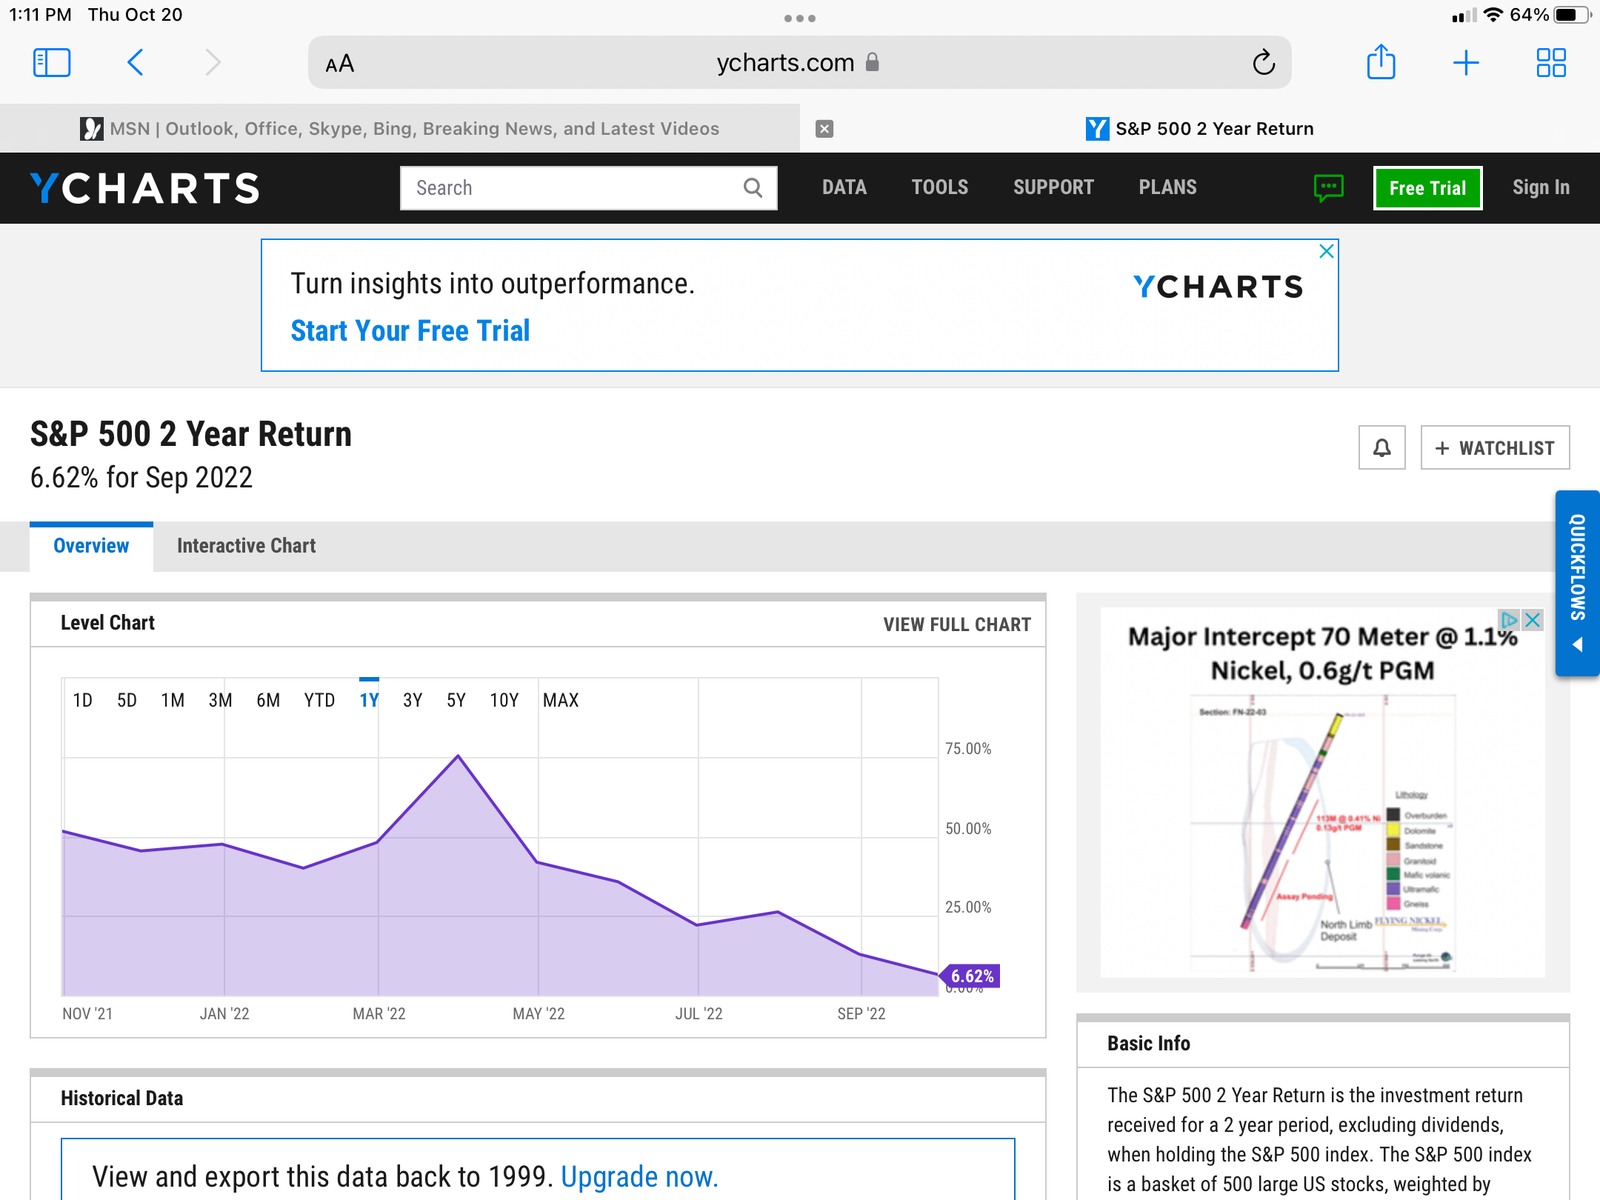Close the YCharts banner ad
Image resolution: width=1600 pixels, height=1200 pixels.
pos(1327,251)
